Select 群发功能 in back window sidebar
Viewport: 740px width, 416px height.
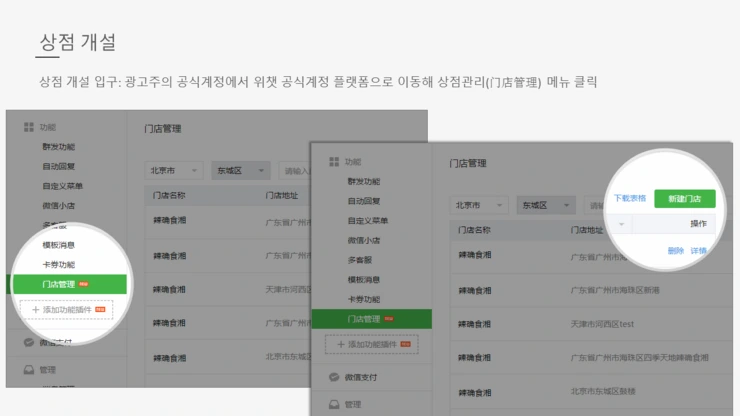coord(59,147)
